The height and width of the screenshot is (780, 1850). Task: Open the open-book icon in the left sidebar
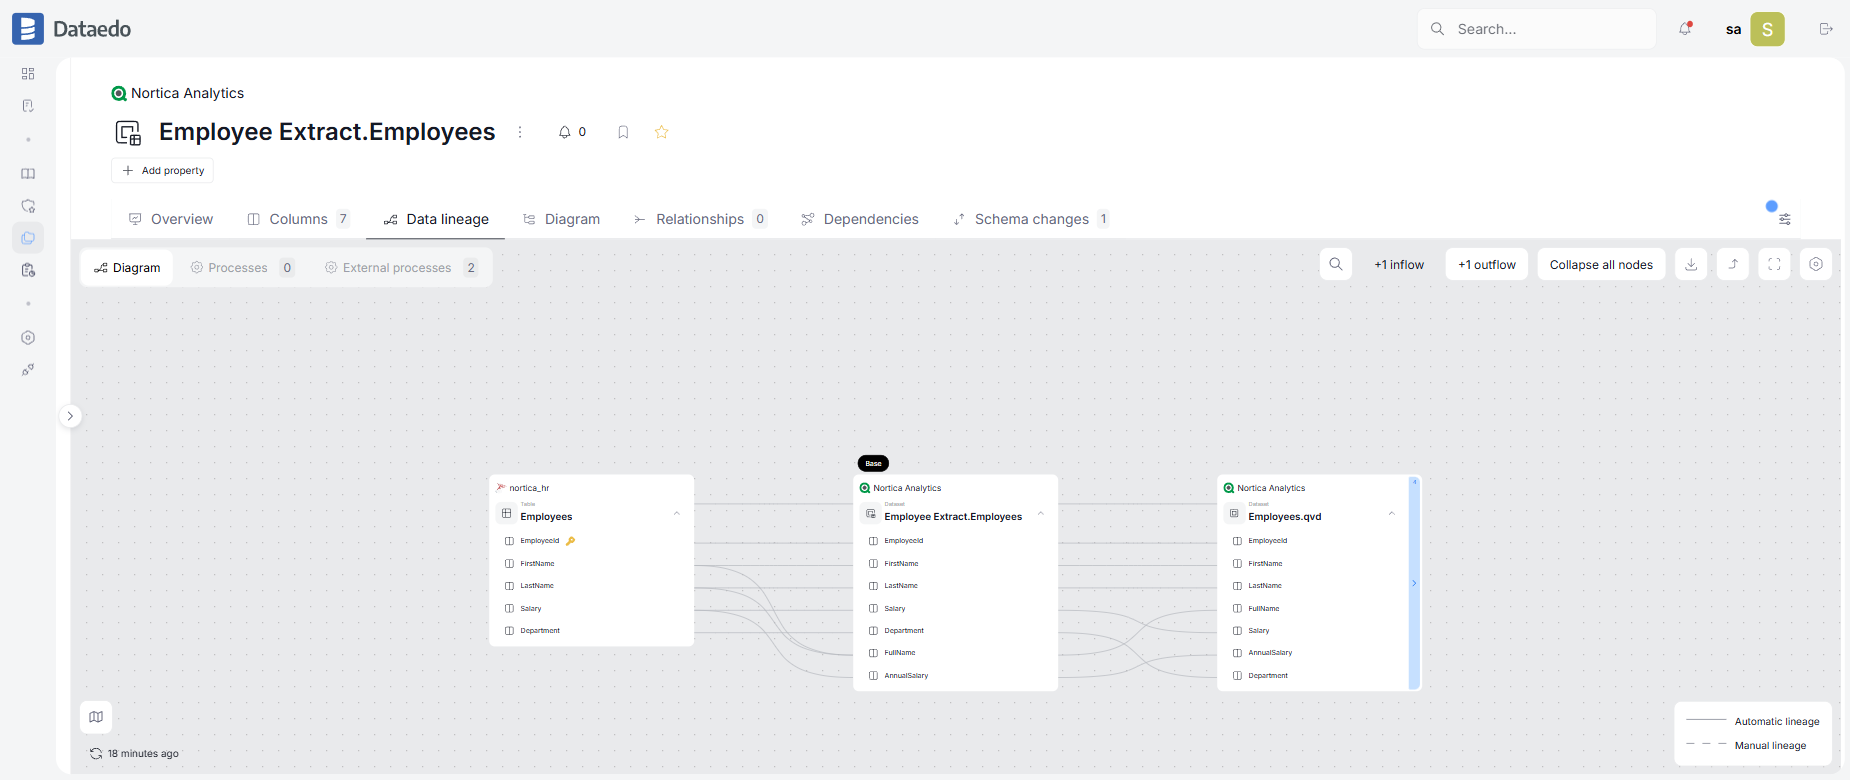coord(28,174)
